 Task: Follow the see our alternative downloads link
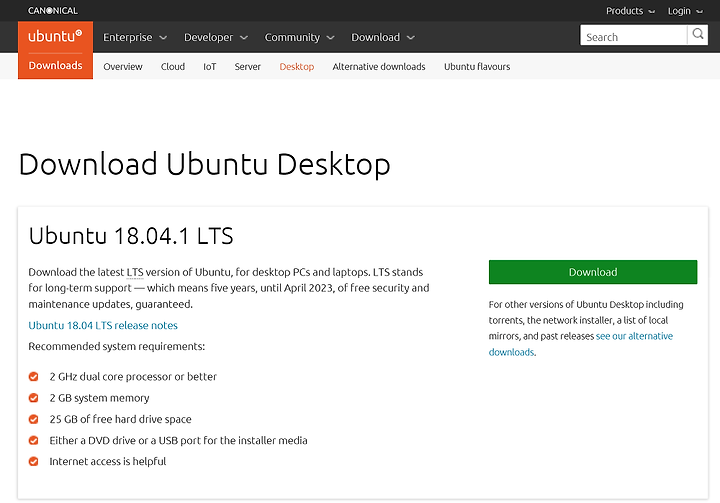(x=581, y=344)
